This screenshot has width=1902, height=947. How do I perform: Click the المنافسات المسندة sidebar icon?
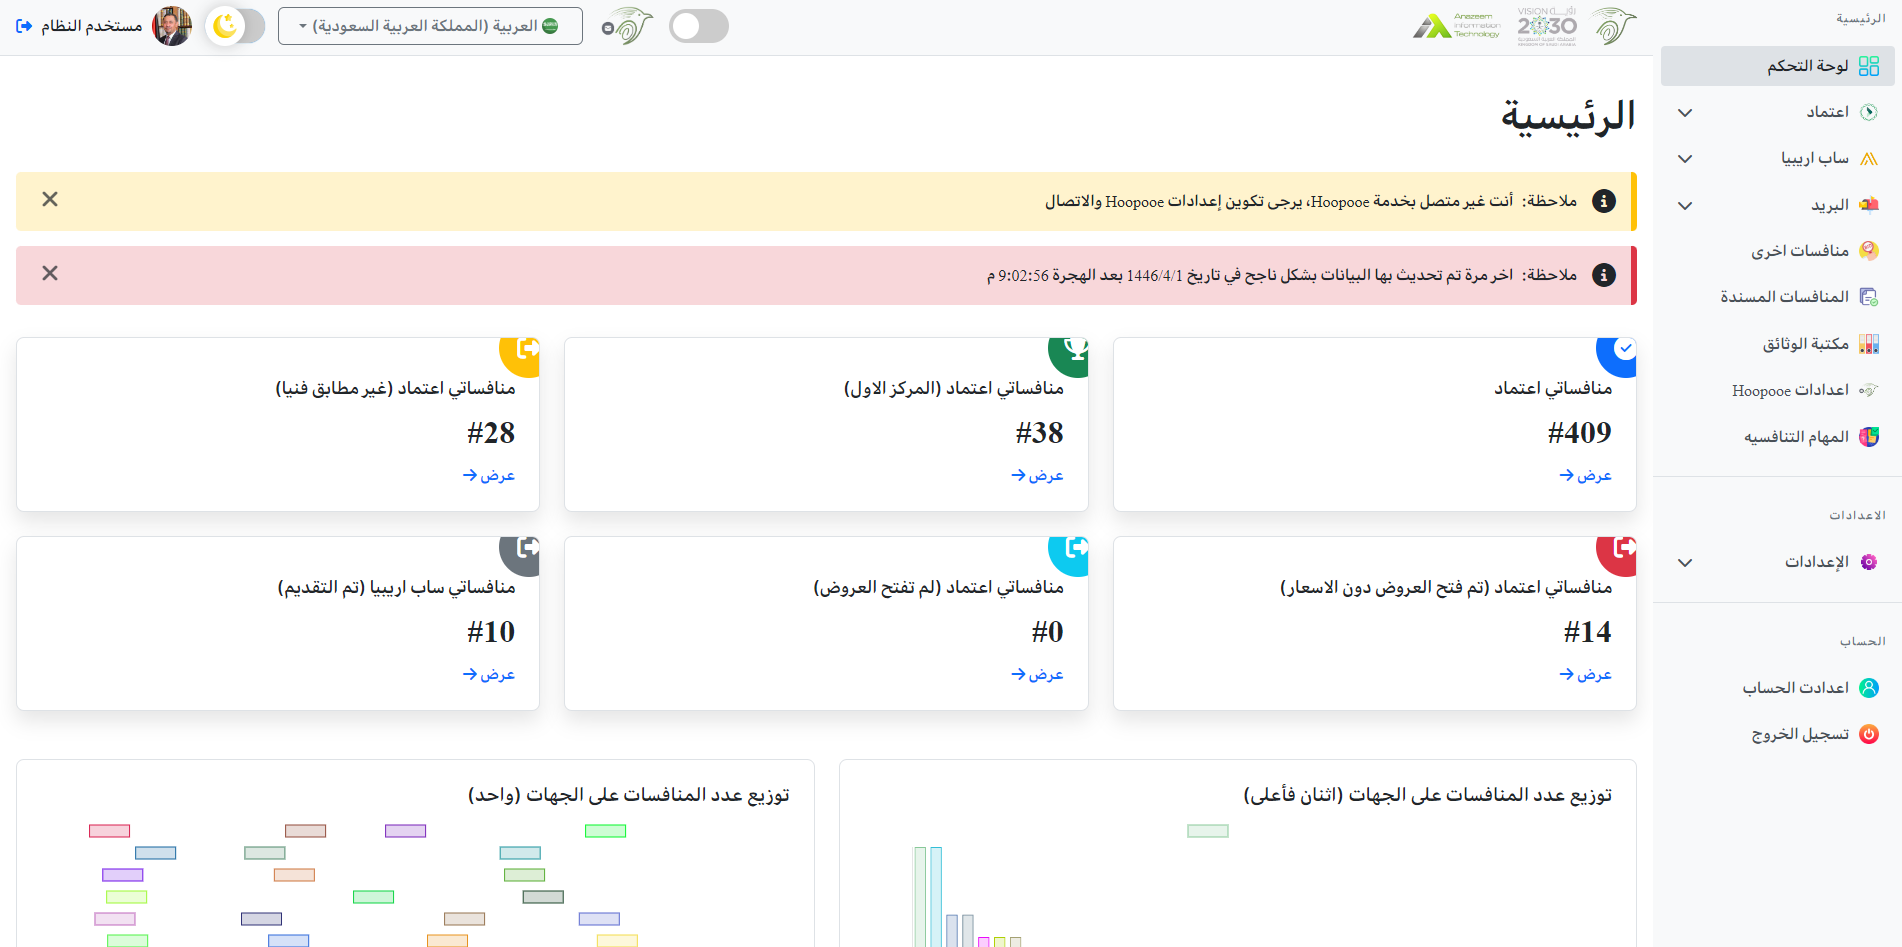[1868, 296]
